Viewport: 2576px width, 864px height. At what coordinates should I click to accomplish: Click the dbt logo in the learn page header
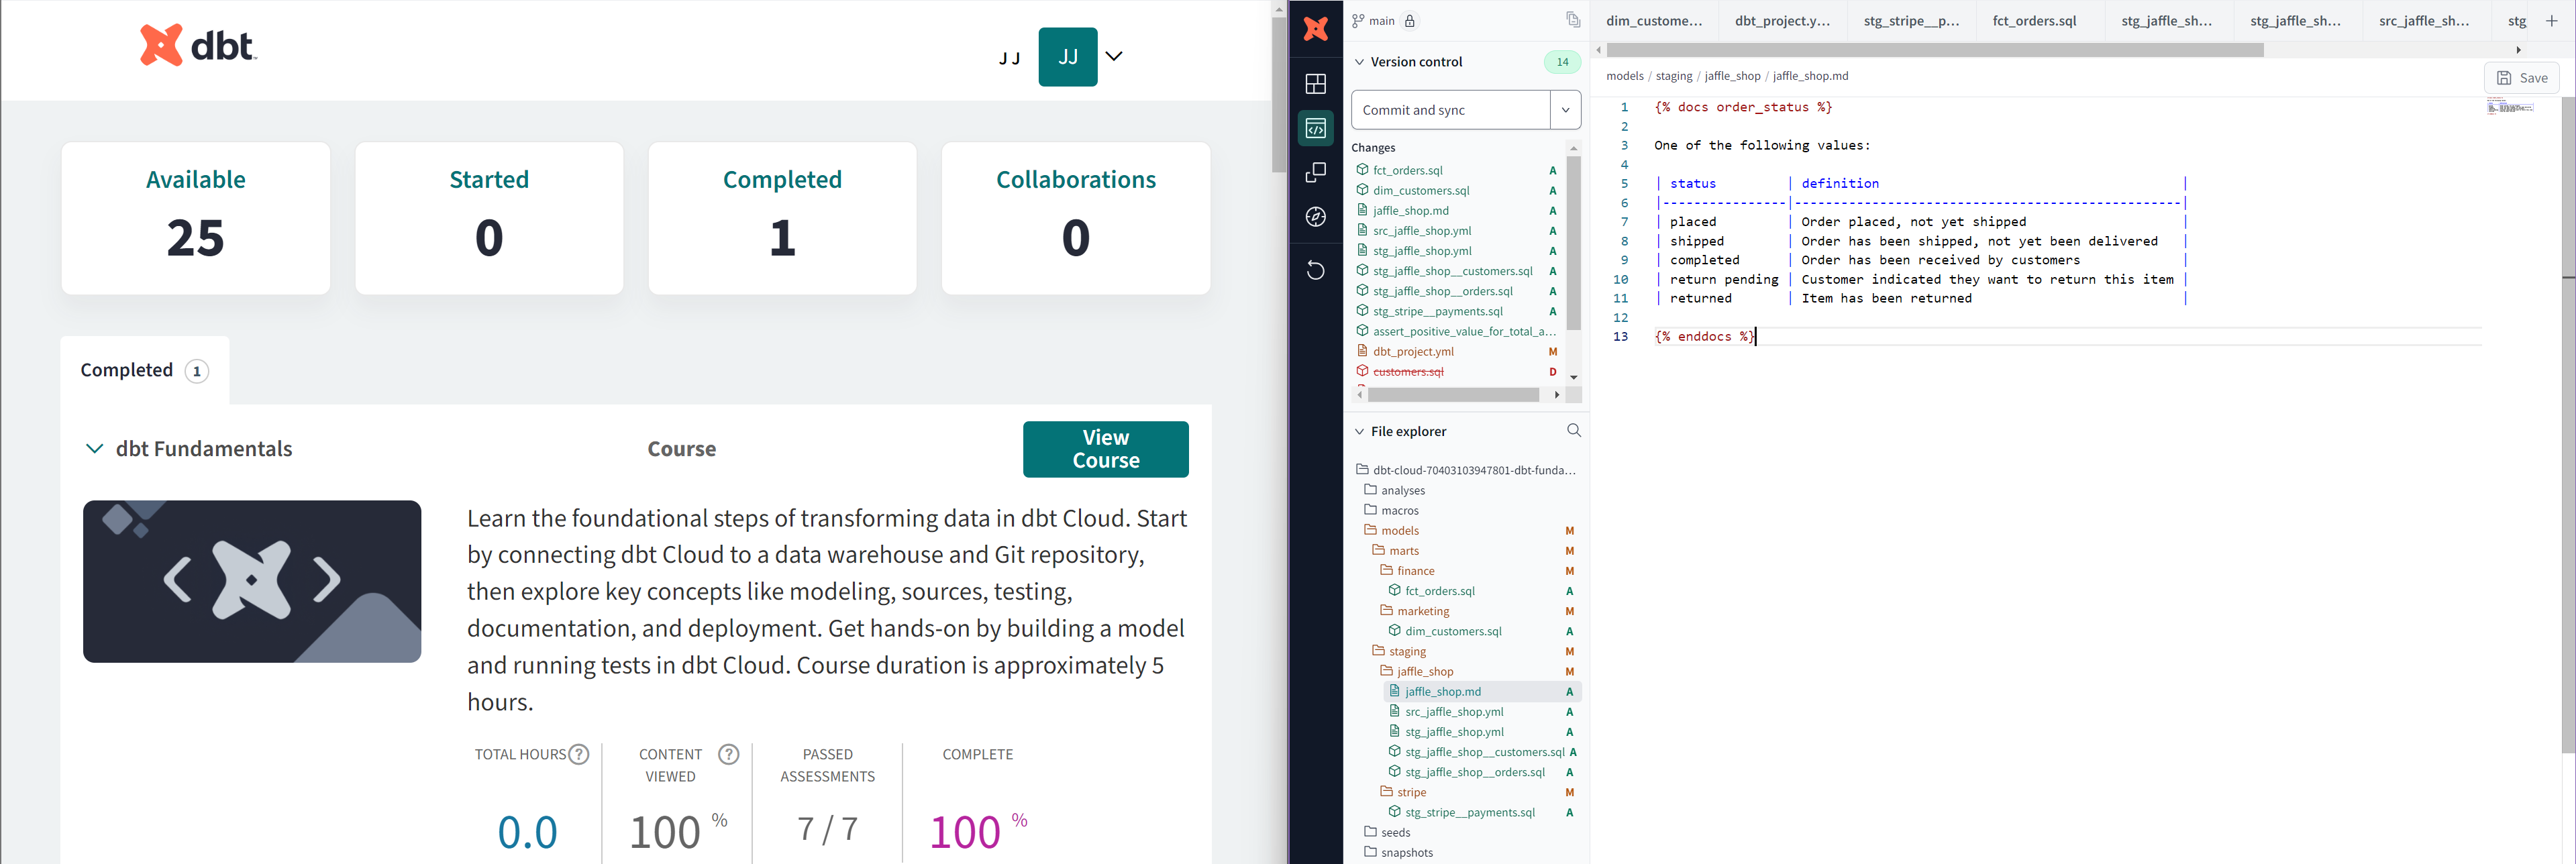[198, 45]
